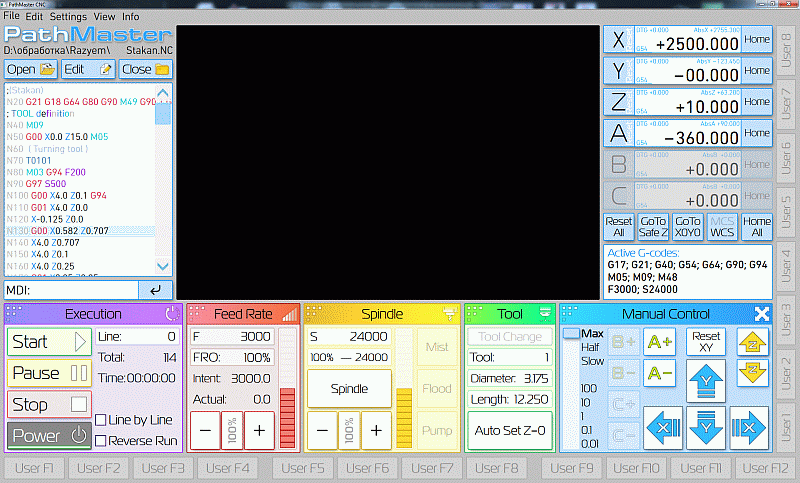Open the Settings menu
The height and width of the screenshot is (483, 800).
(68, 16)
